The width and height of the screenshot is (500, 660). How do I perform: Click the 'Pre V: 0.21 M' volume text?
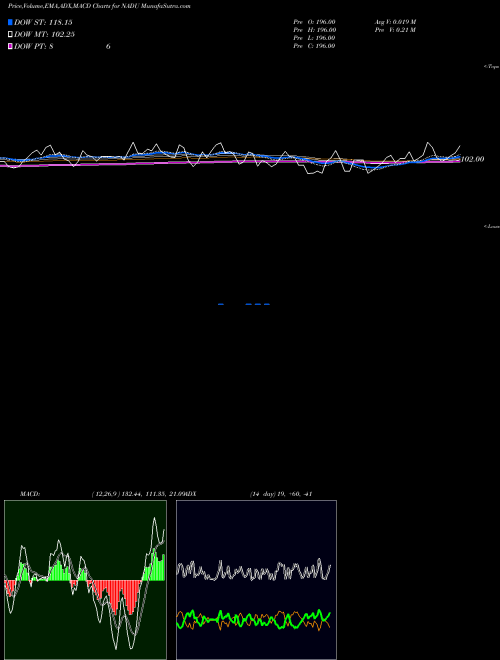396,30
